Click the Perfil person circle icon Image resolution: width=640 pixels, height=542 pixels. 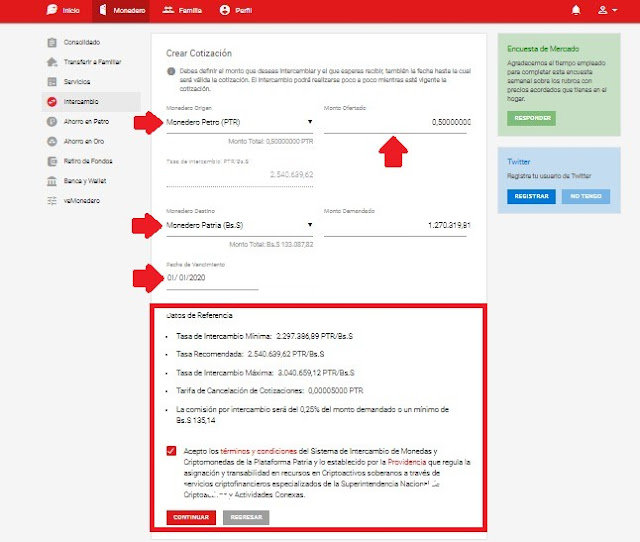tap(225, 10)
